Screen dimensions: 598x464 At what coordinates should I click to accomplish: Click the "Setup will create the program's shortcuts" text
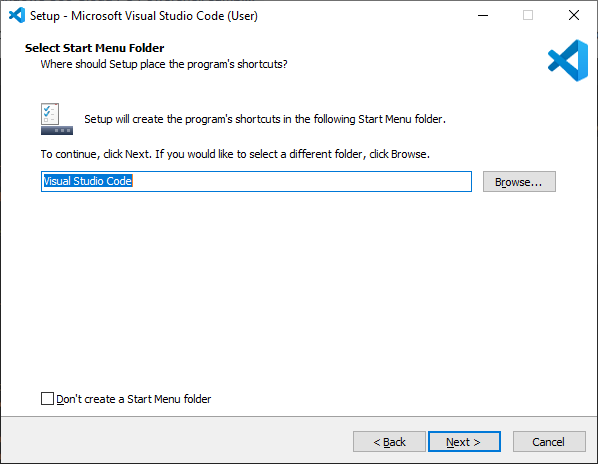pyautogui.click(x=265, y=119)
